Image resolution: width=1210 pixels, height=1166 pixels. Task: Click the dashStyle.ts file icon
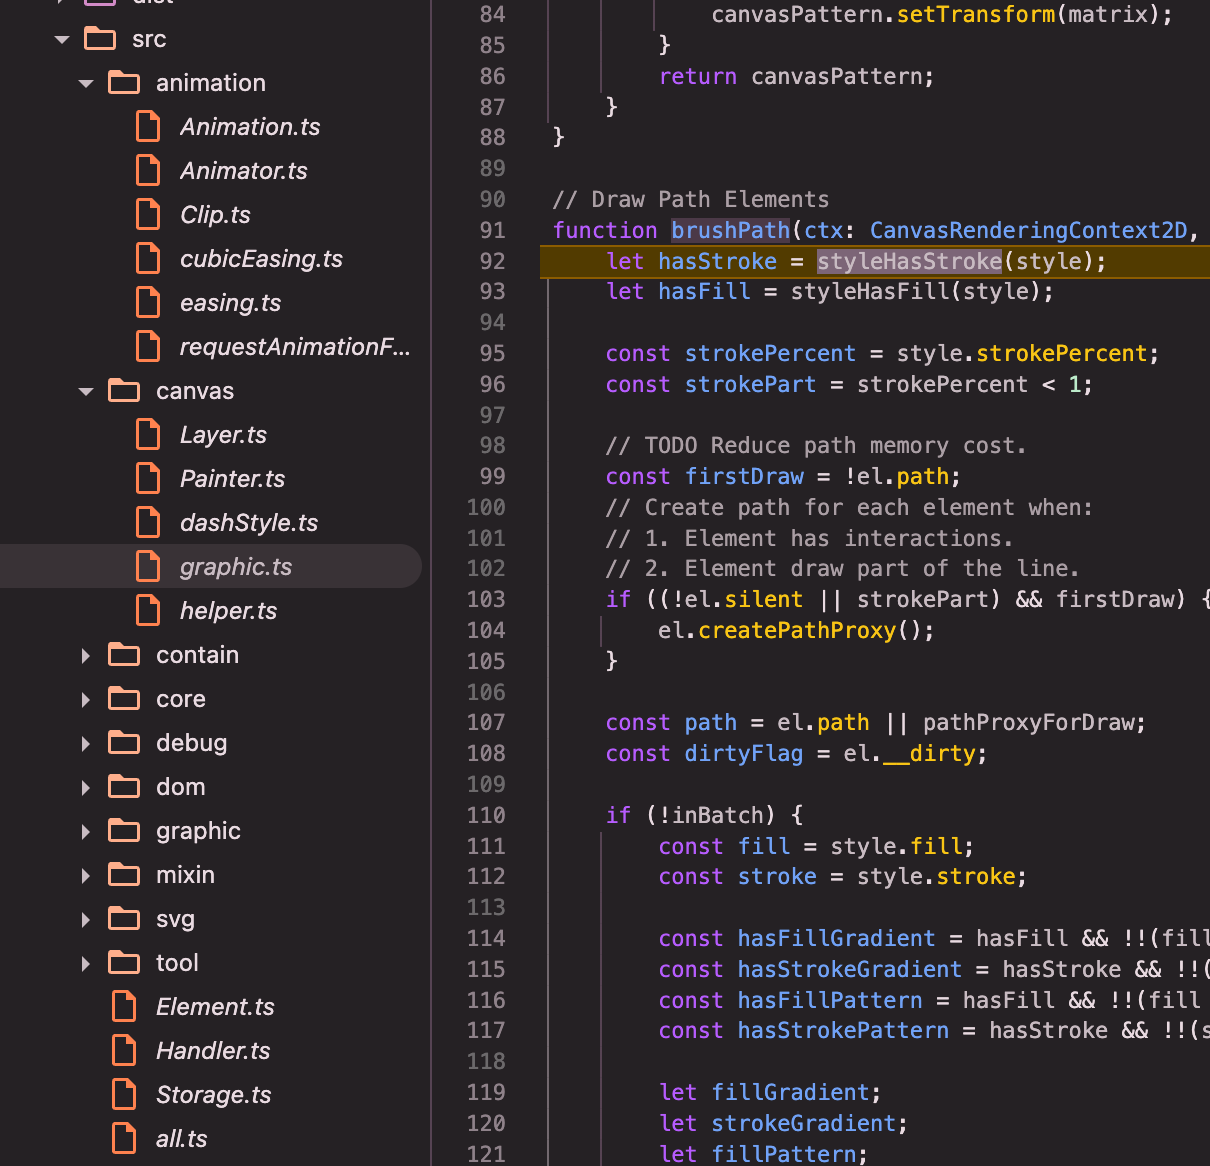click(148, 523)
